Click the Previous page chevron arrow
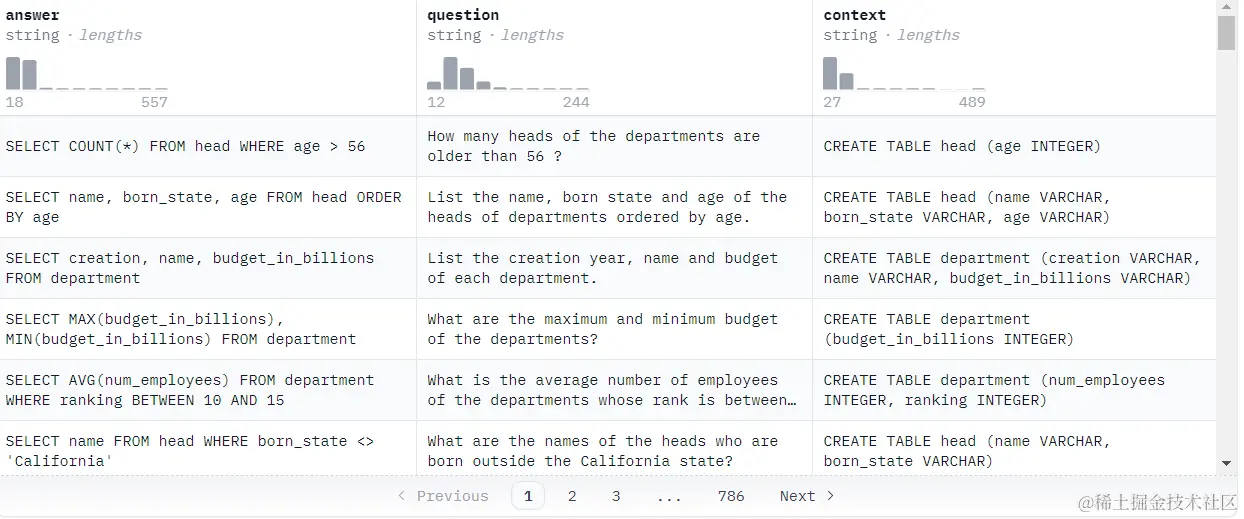 coord(402,496)
